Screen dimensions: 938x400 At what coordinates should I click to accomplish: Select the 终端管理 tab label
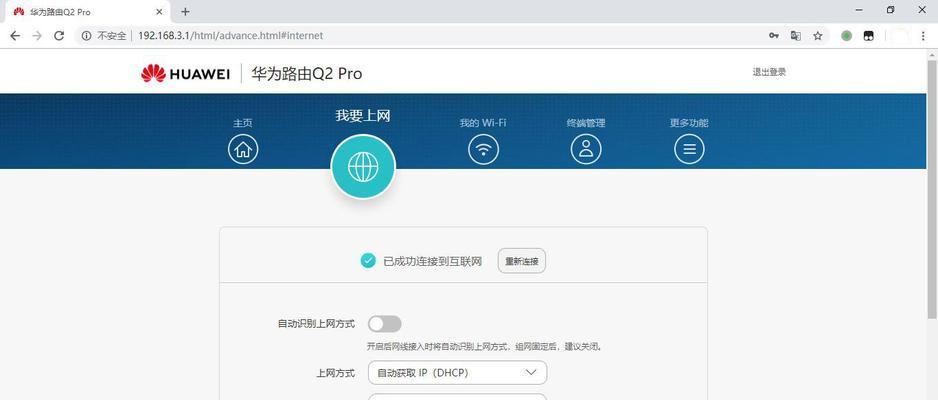tap(586, 123)
